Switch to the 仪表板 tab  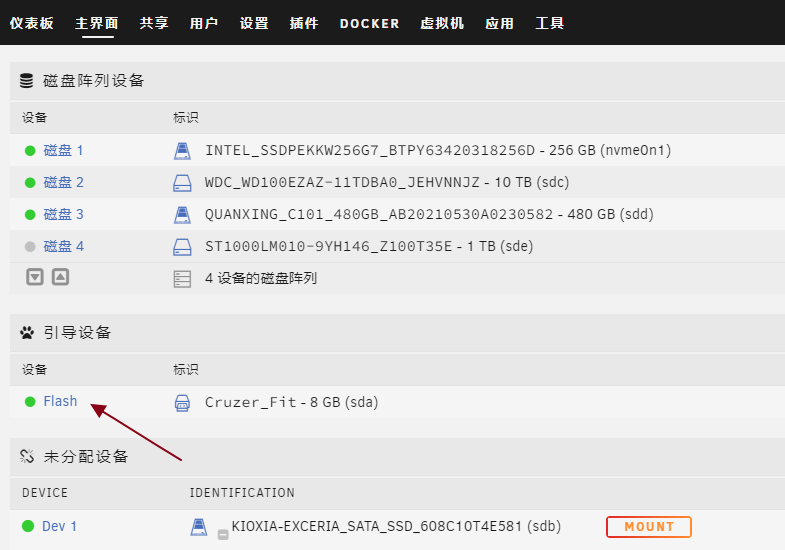(x=32, y=23)
